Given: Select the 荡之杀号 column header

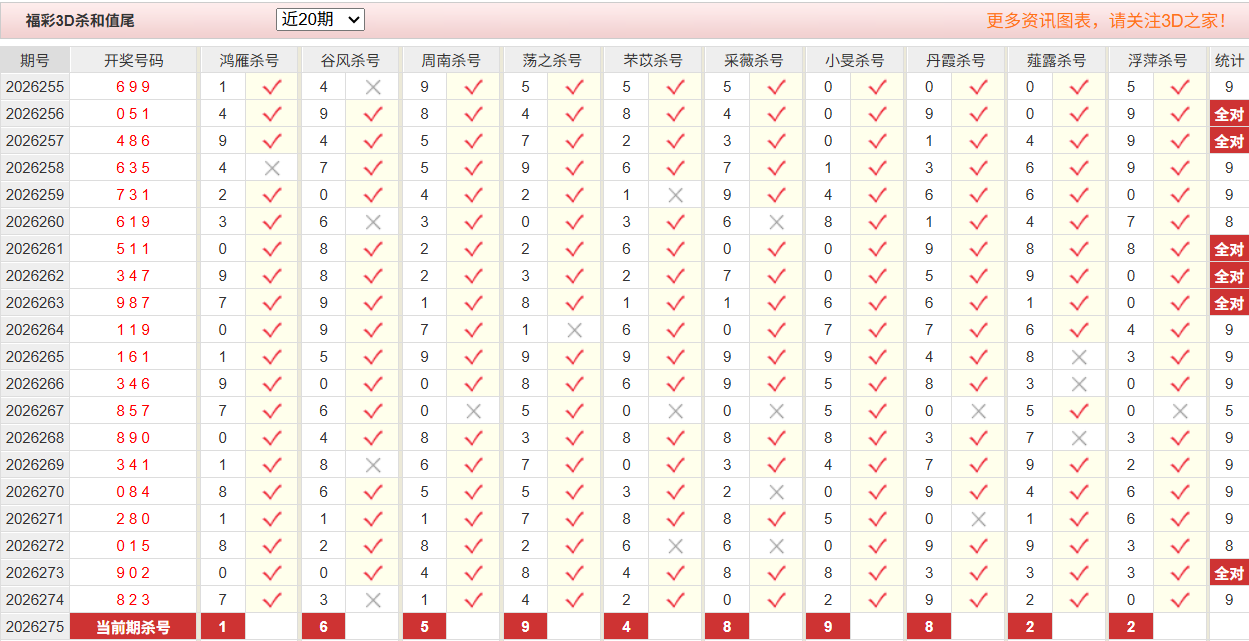Looking at the screenshot, I should tap(552, 60).
